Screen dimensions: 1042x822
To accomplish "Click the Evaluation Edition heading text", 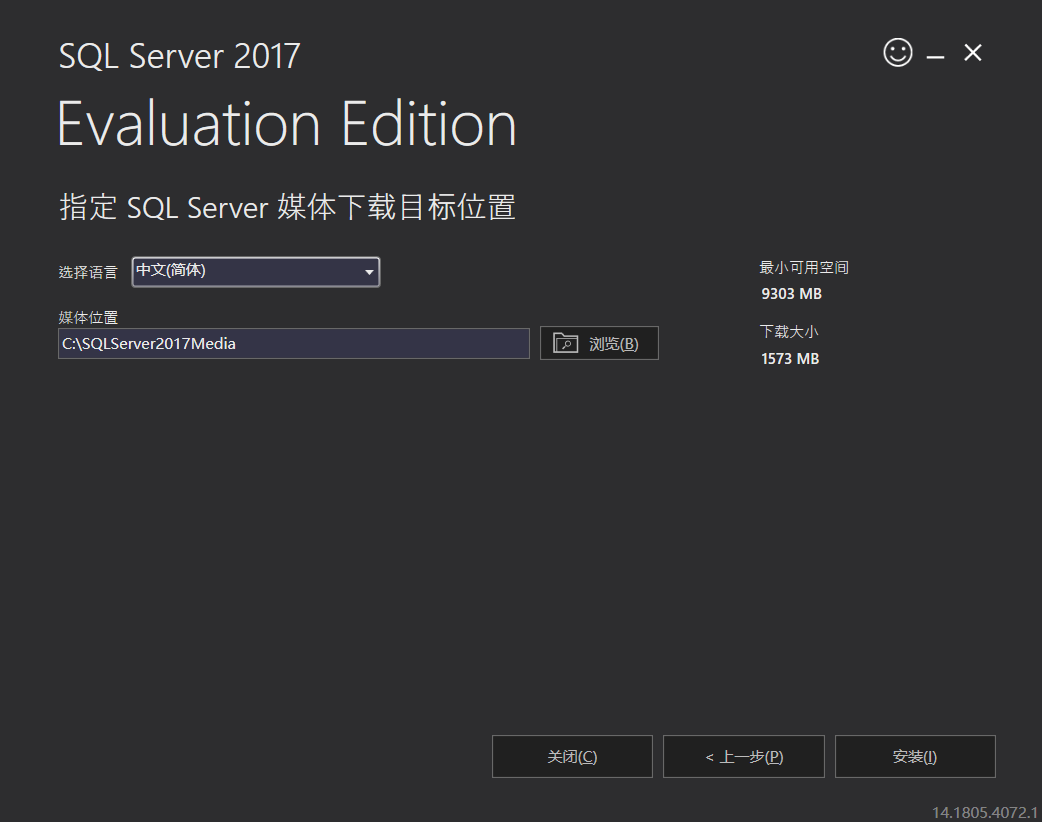I will pyautogui.click(x=287, y=123).
